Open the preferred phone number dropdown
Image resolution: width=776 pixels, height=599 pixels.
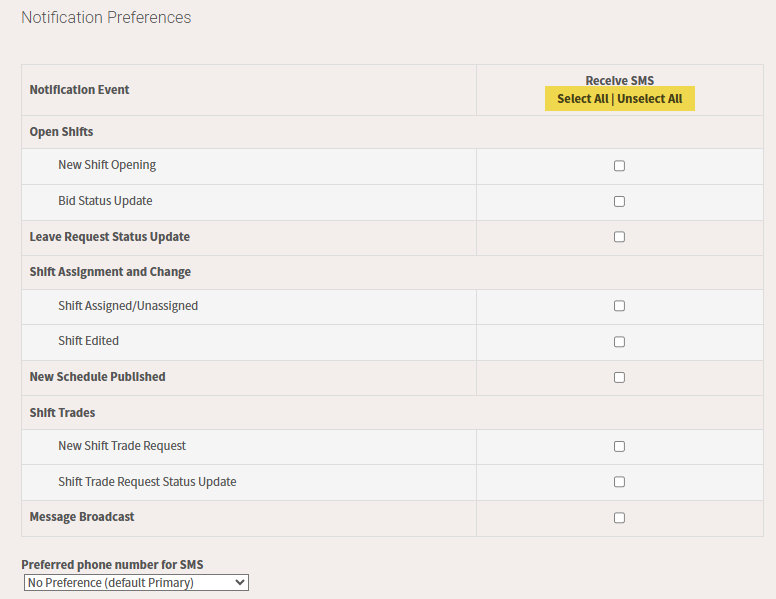pos(136,582)
